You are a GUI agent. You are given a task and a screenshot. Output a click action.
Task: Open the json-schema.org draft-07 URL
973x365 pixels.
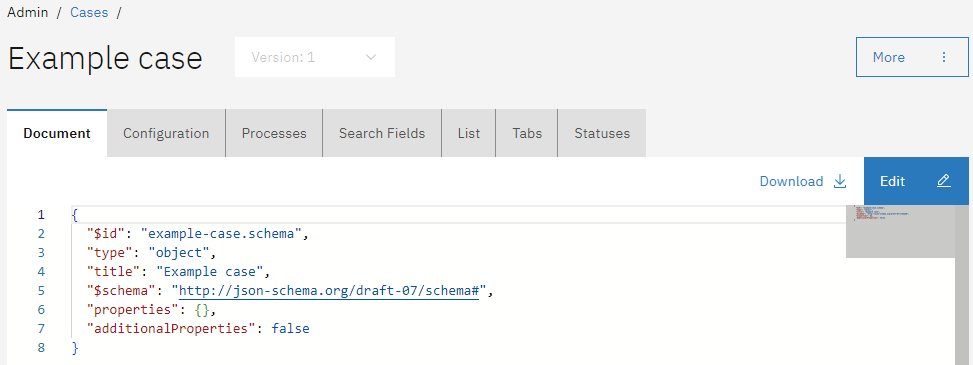[328, 291]
